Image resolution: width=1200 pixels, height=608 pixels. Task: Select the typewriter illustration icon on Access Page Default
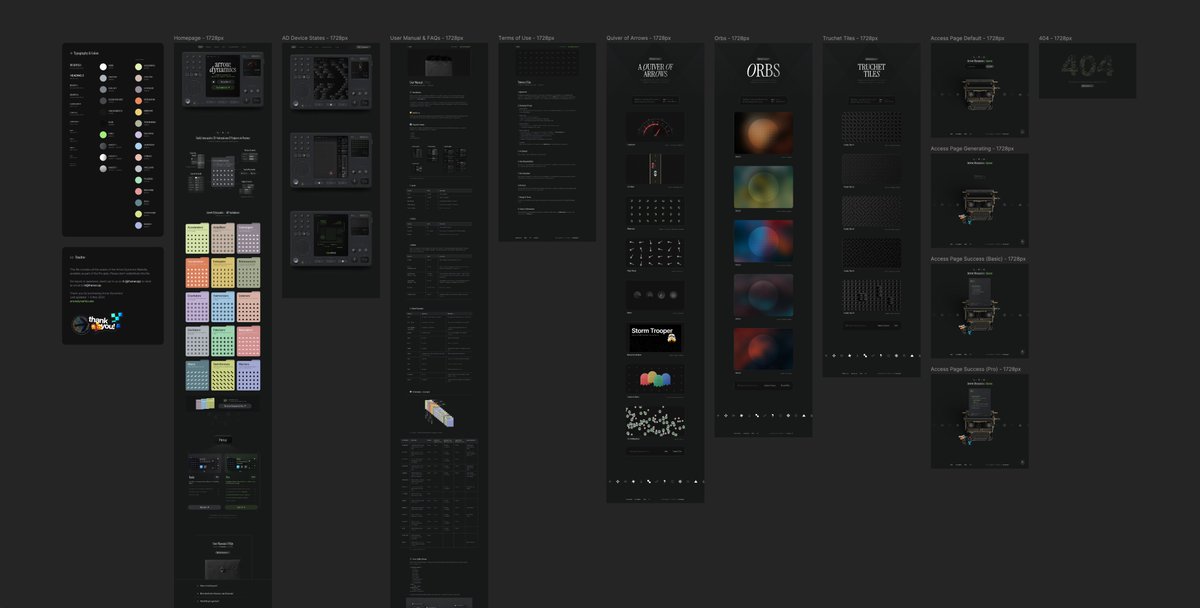point(978,92)
